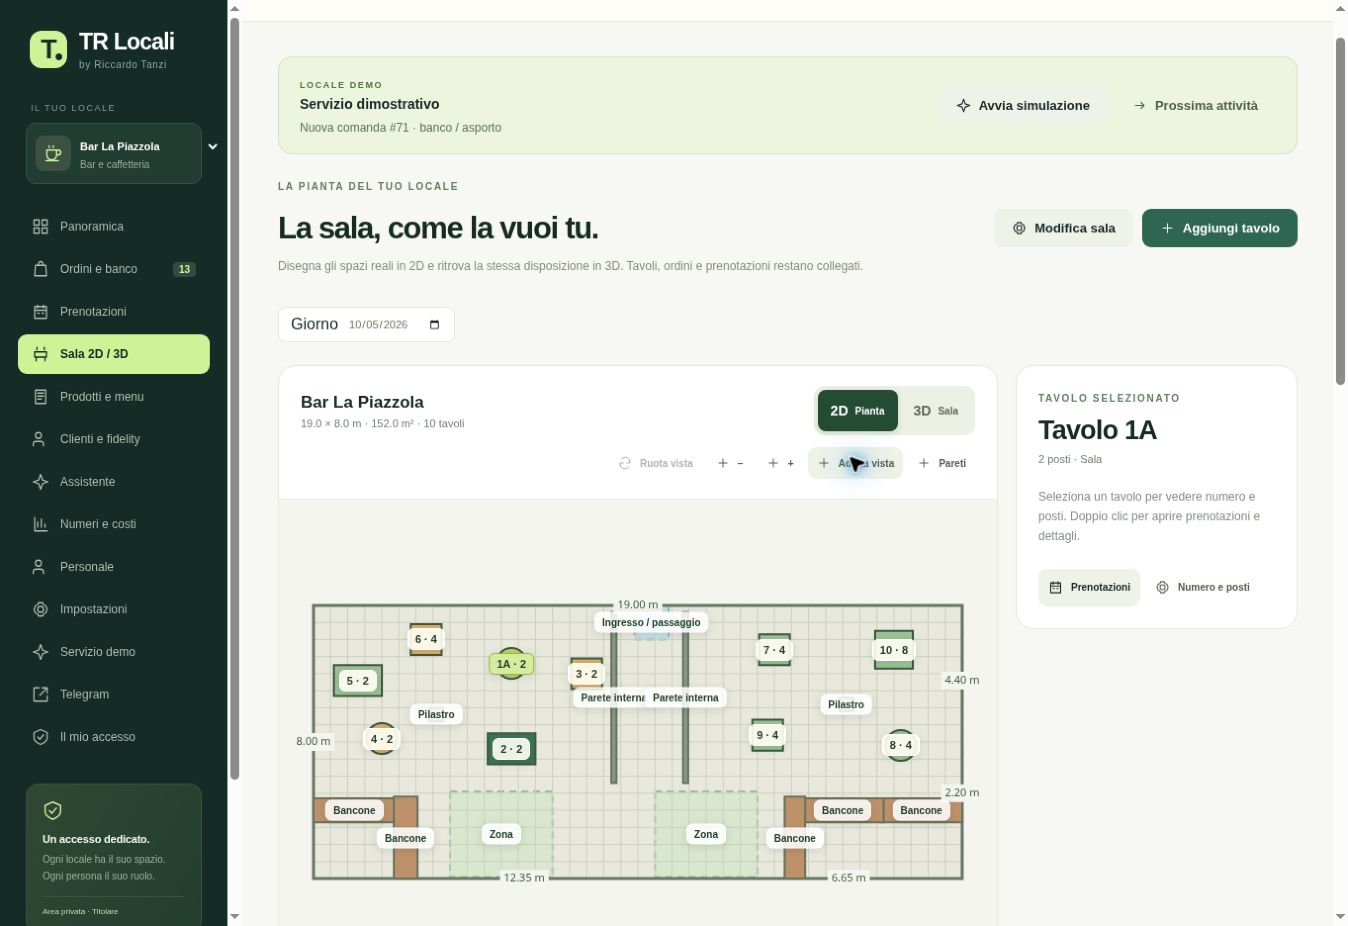The height and width of the screenshot is (926, 1348).
Task: Click the zoom out minus control
Action: point(731,463)
